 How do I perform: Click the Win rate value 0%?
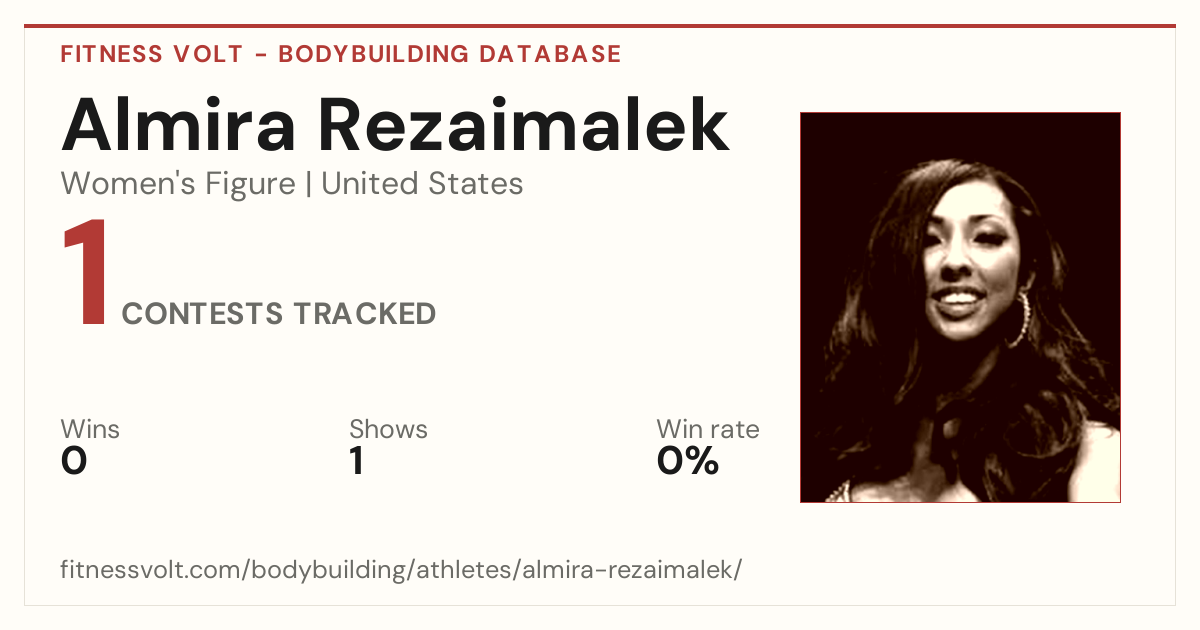tap(688, 461)
